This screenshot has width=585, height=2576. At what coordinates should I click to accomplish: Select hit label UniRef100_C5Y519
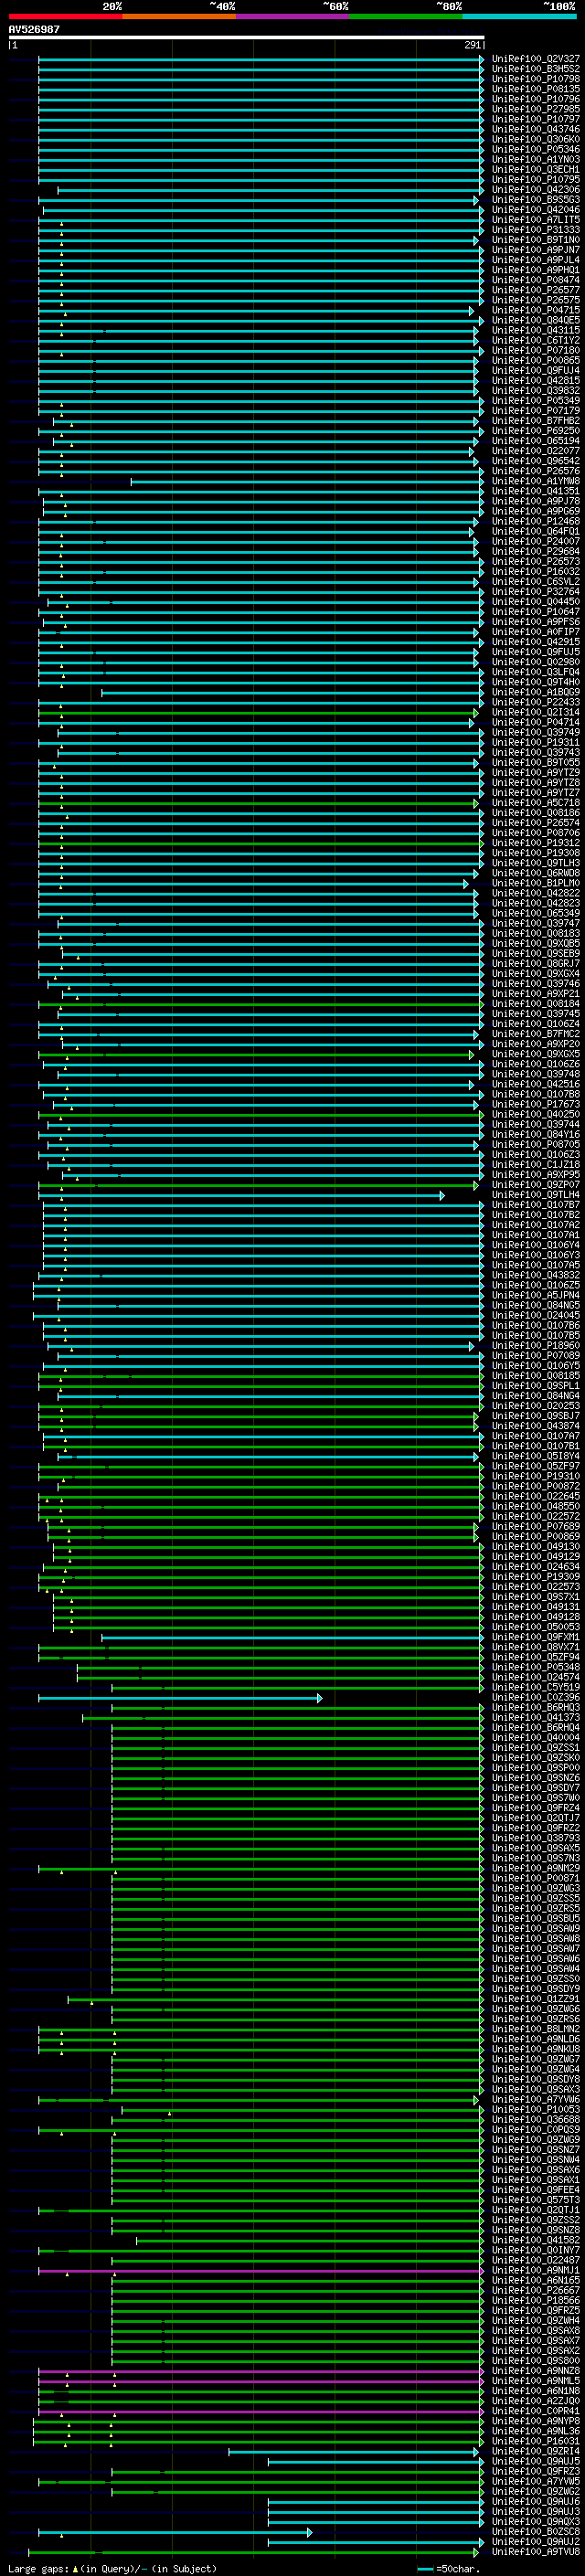[536, 1687]
